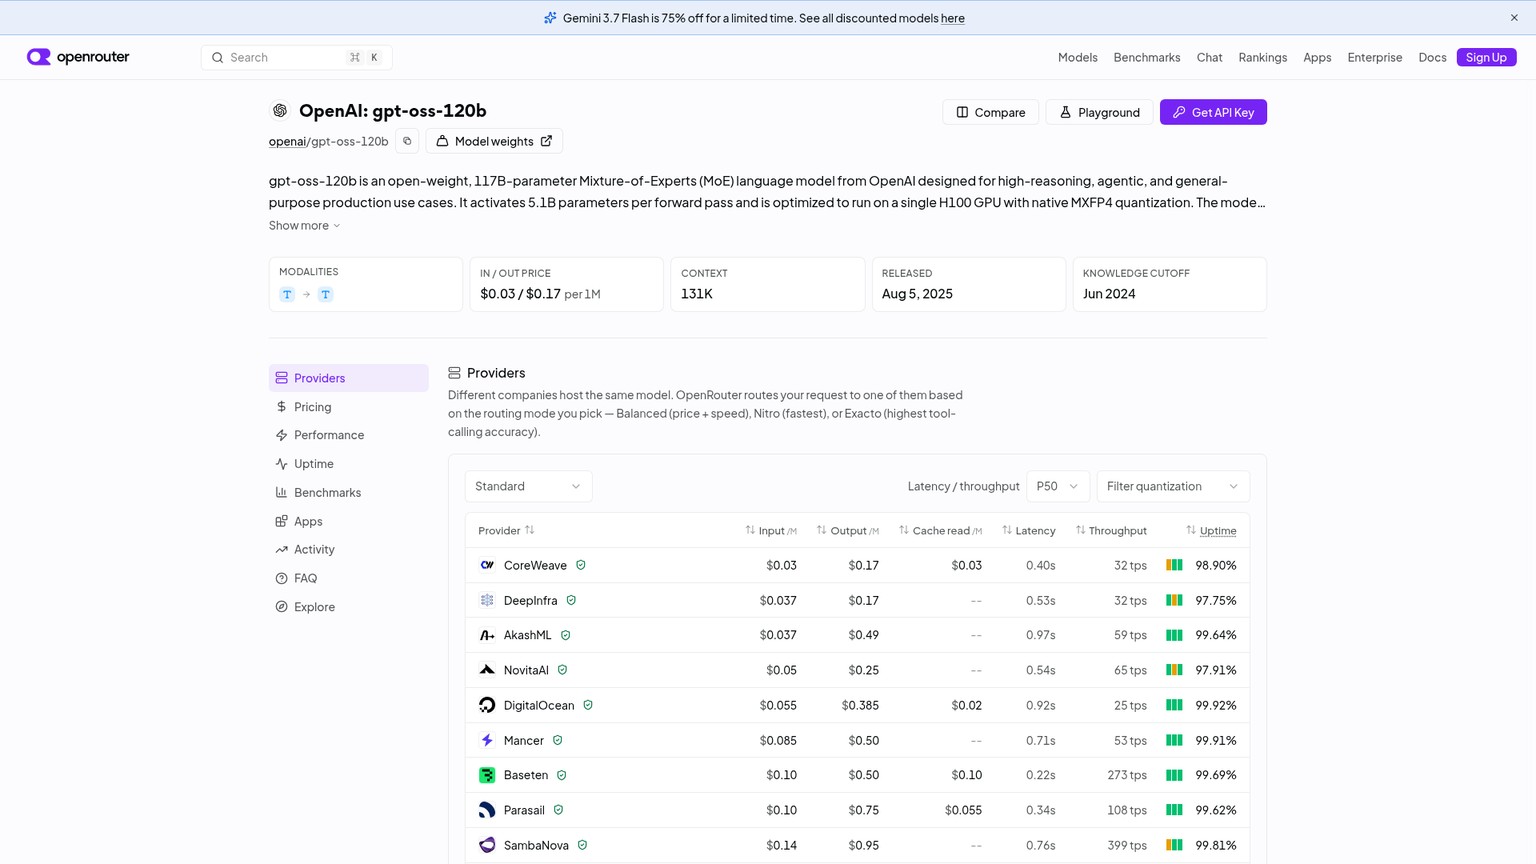The height and width of the screenshot is (864, 1536).
Task: Sort providers by Uptime column
Action: point(1211,530)
